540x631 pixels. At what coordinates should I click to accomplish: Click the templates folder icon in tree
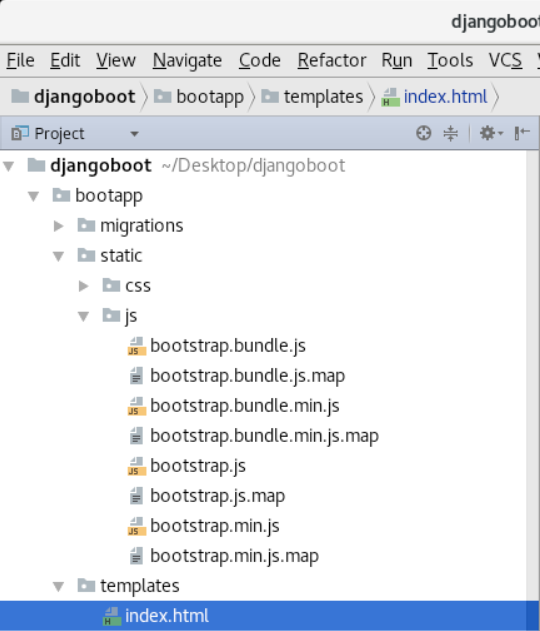86,586
